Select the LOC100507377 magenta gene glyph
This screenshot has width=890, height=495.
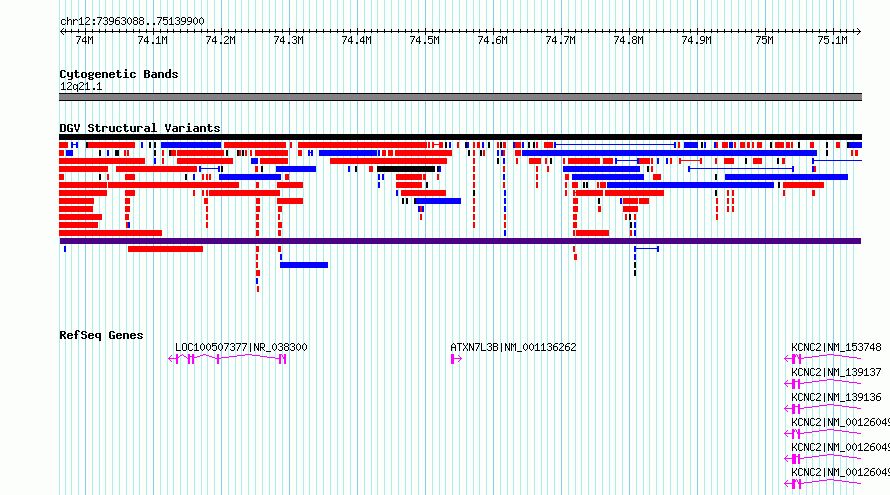[227, 359]
